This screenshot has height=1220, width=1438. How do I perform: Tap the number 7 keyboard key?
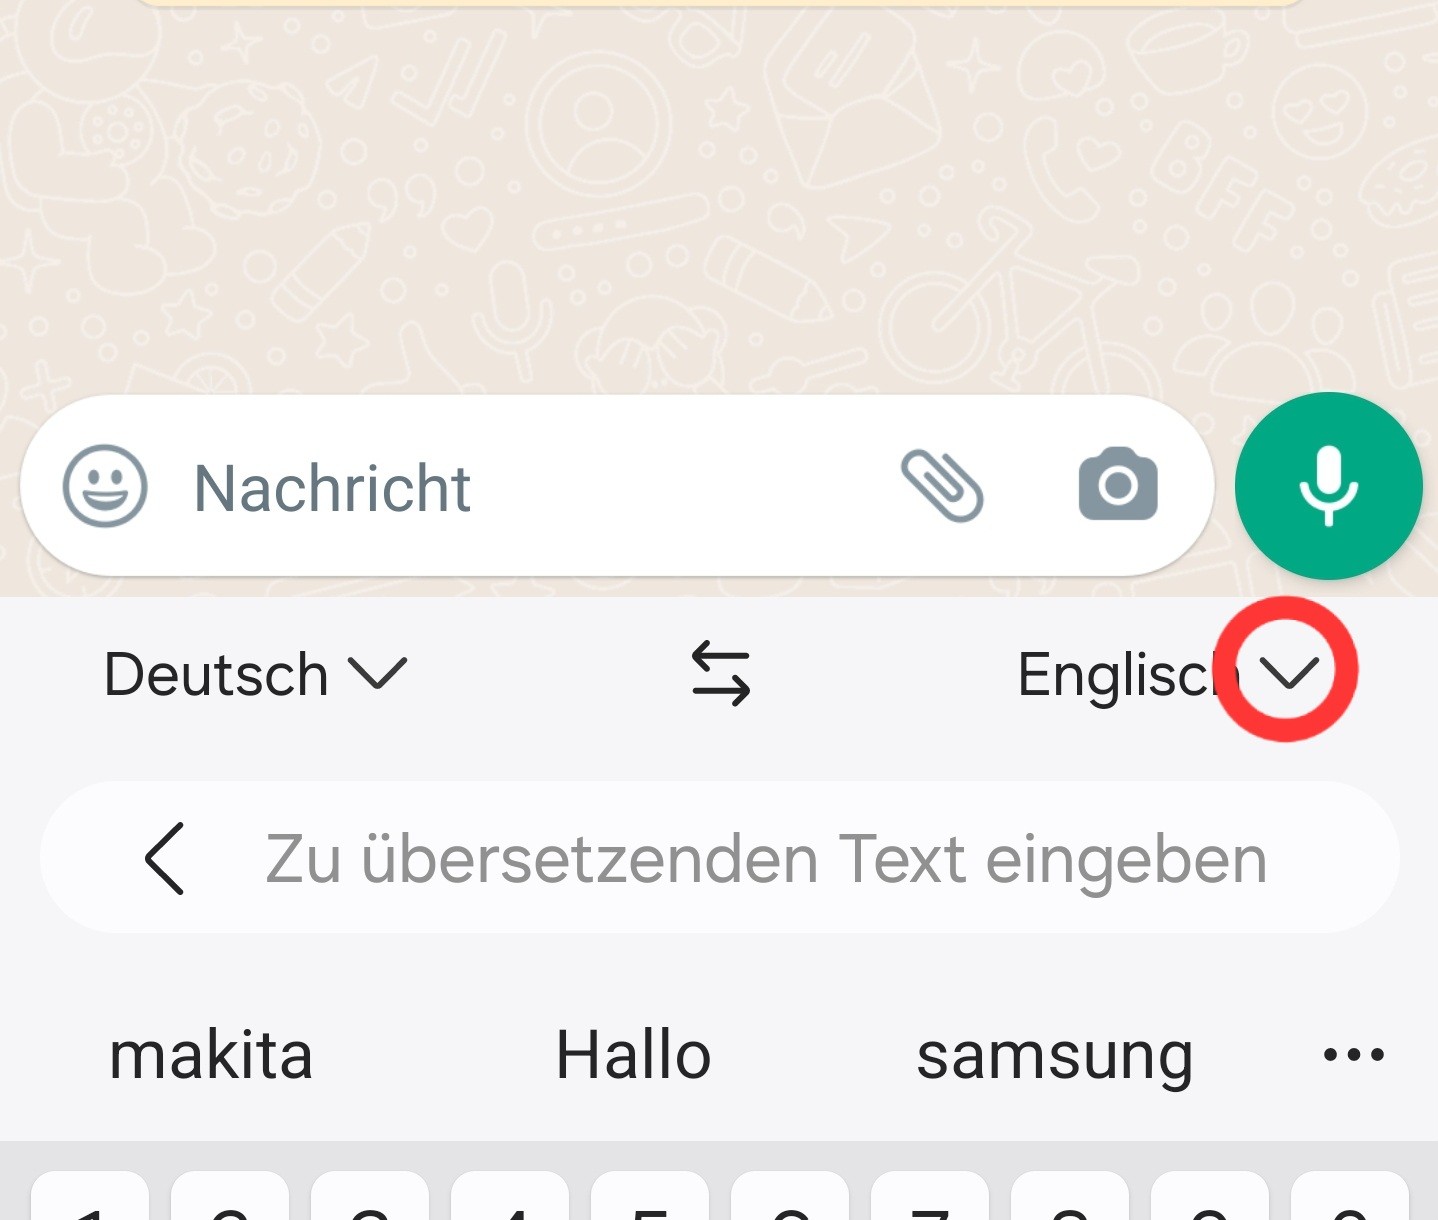pyautogui.click(x=930, y=1196)
